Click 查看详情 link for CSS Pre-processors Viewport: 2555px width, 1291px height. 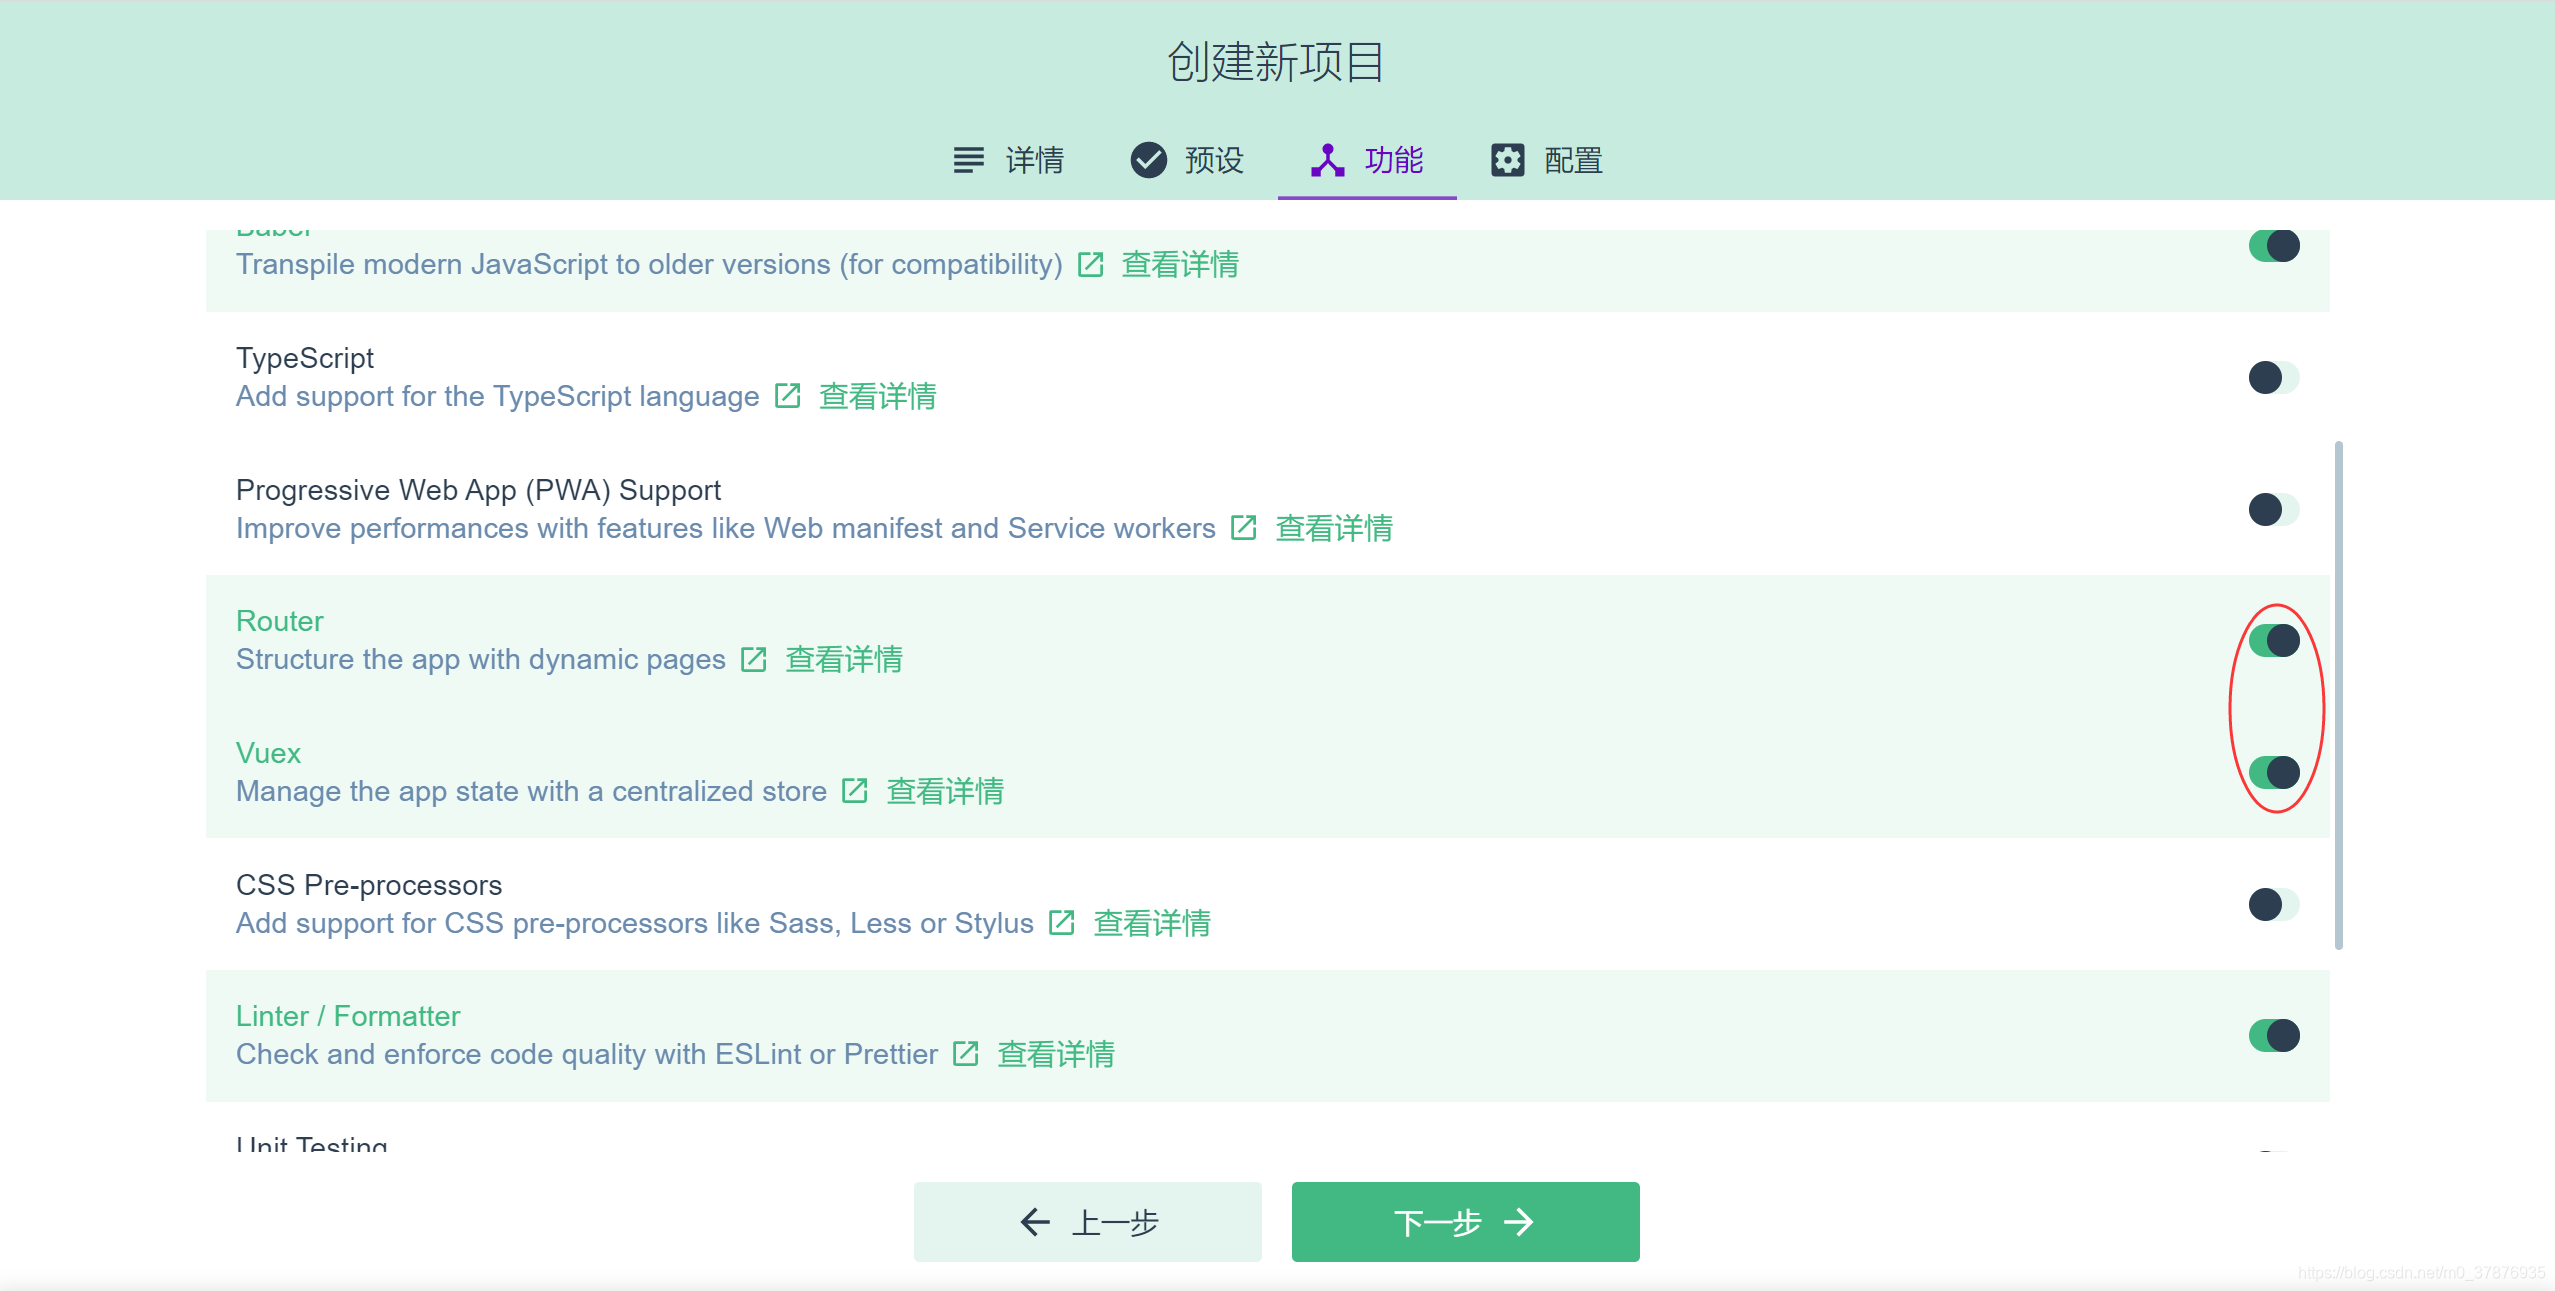coord(1152,924)
